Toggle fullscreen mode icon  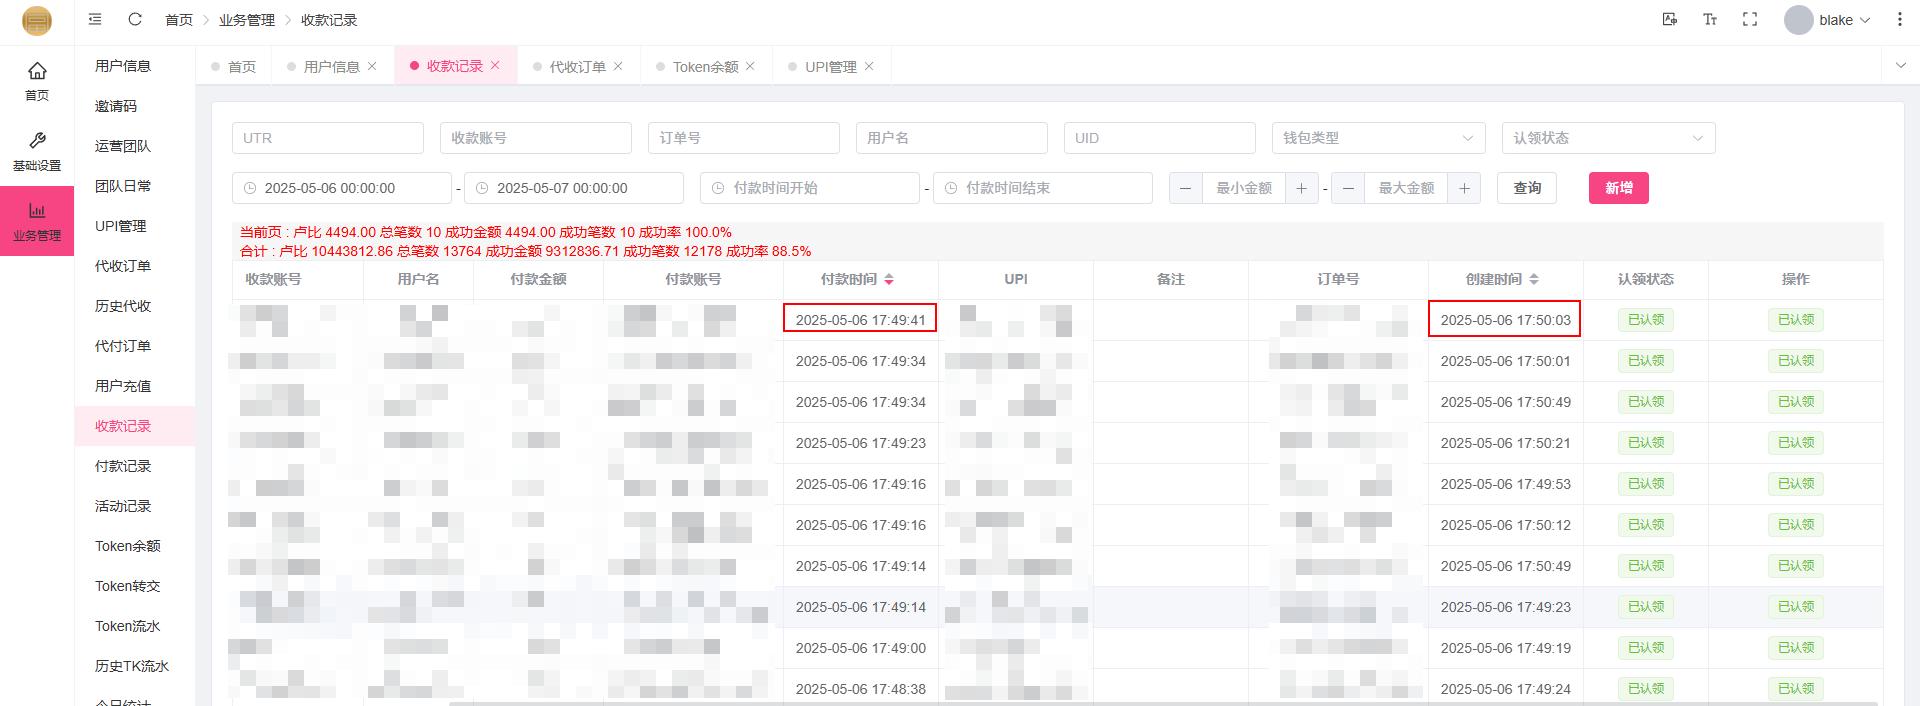tap(1750, 19)
